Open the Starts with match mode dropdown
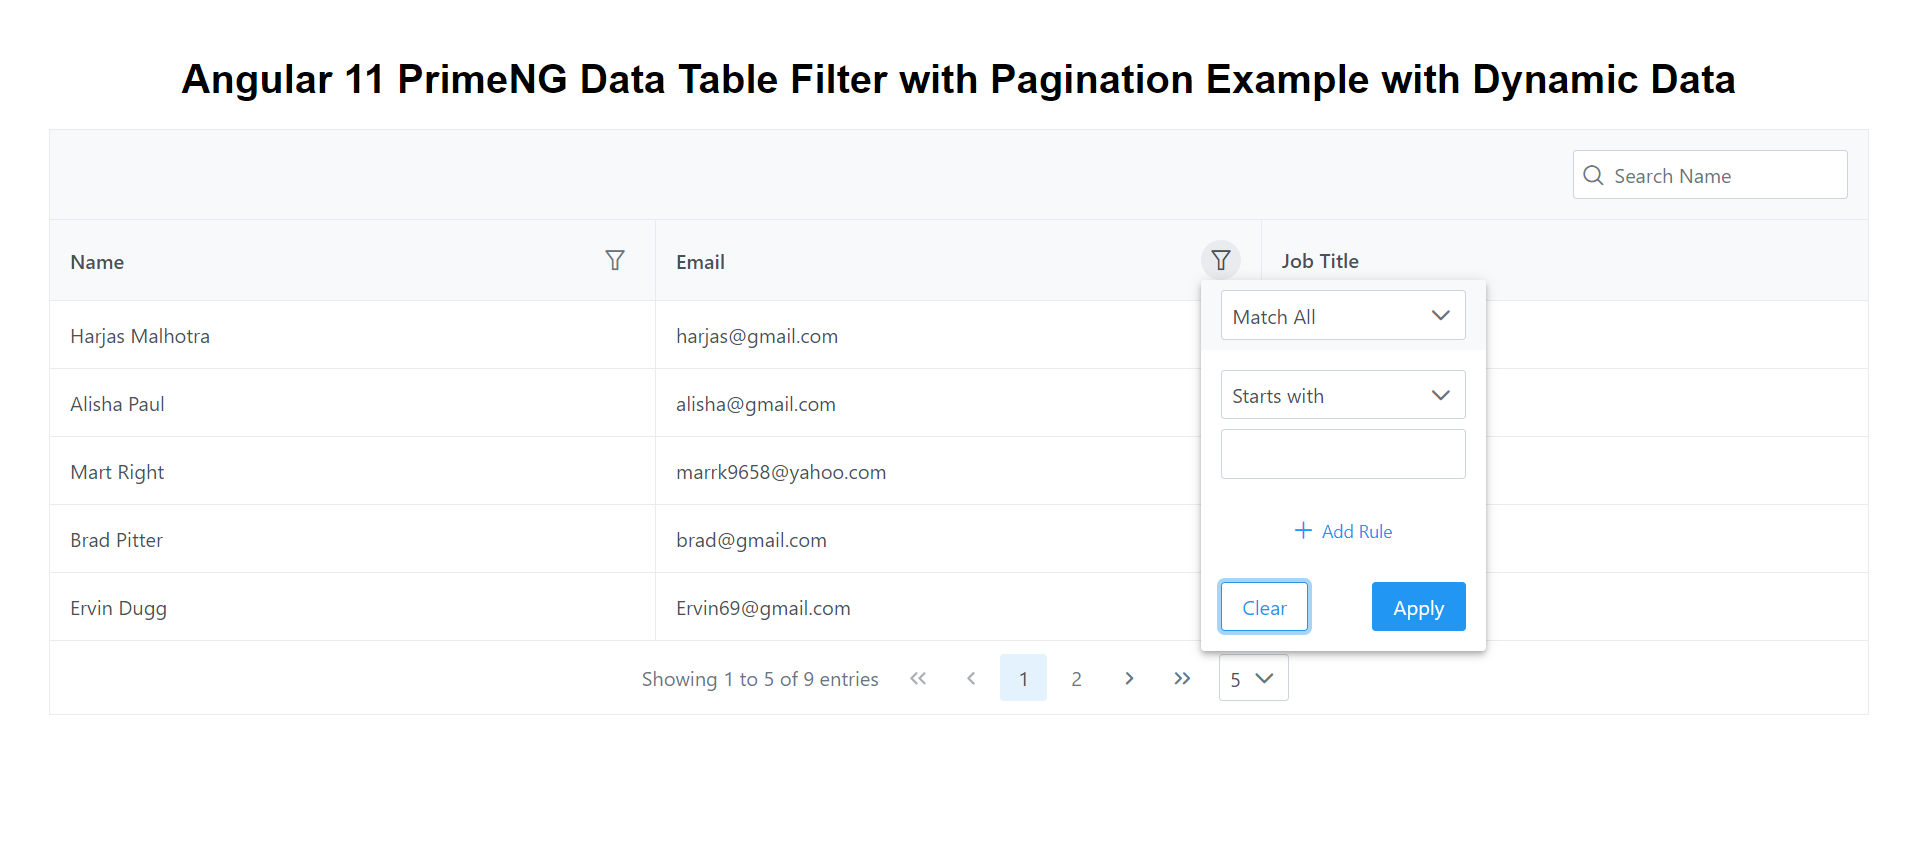The image size is (1913, 843). coord(1342,395)
